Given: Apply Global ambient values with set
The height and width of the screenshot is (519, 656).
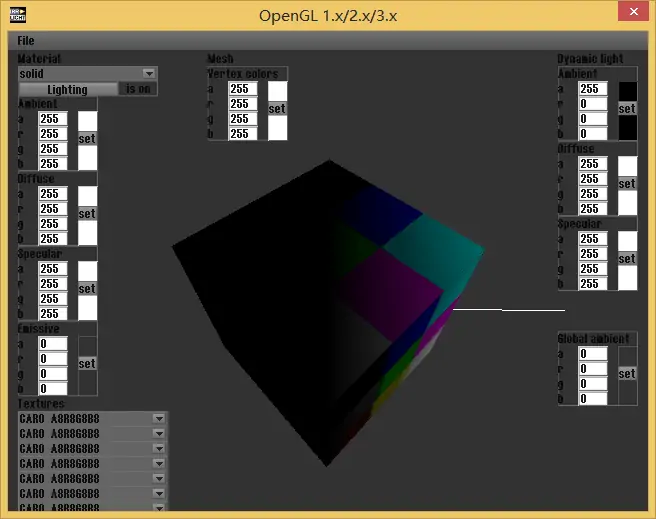Looking at the screenshot, I should (x=627, y=374).
